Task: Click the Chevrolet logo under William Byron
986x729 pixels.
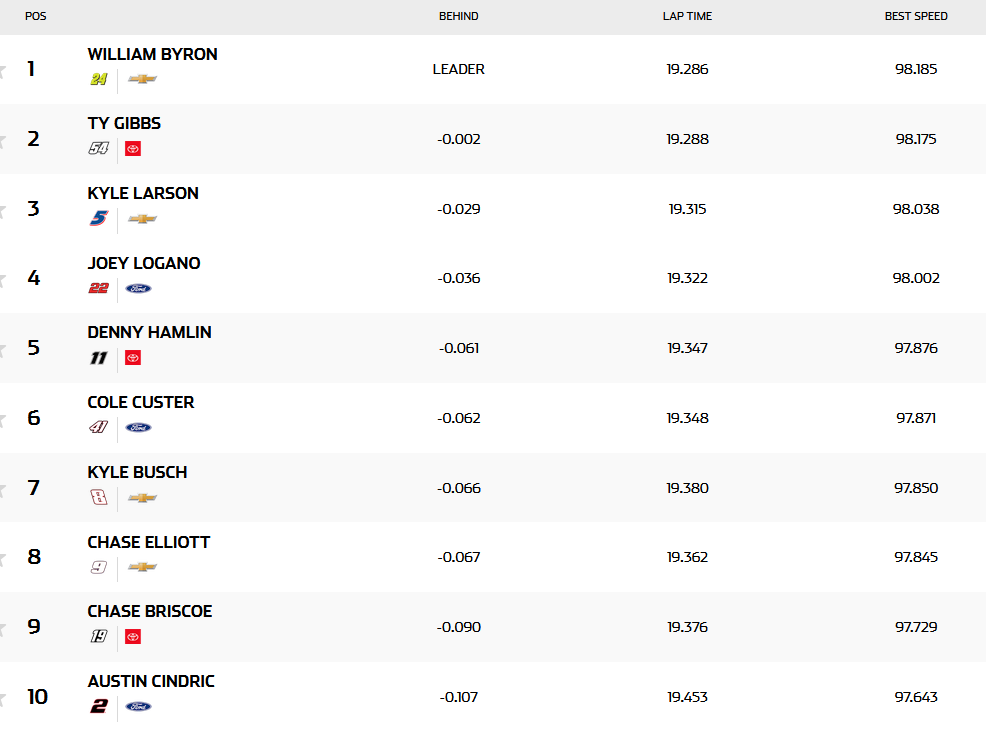Action: coord(142,79)
